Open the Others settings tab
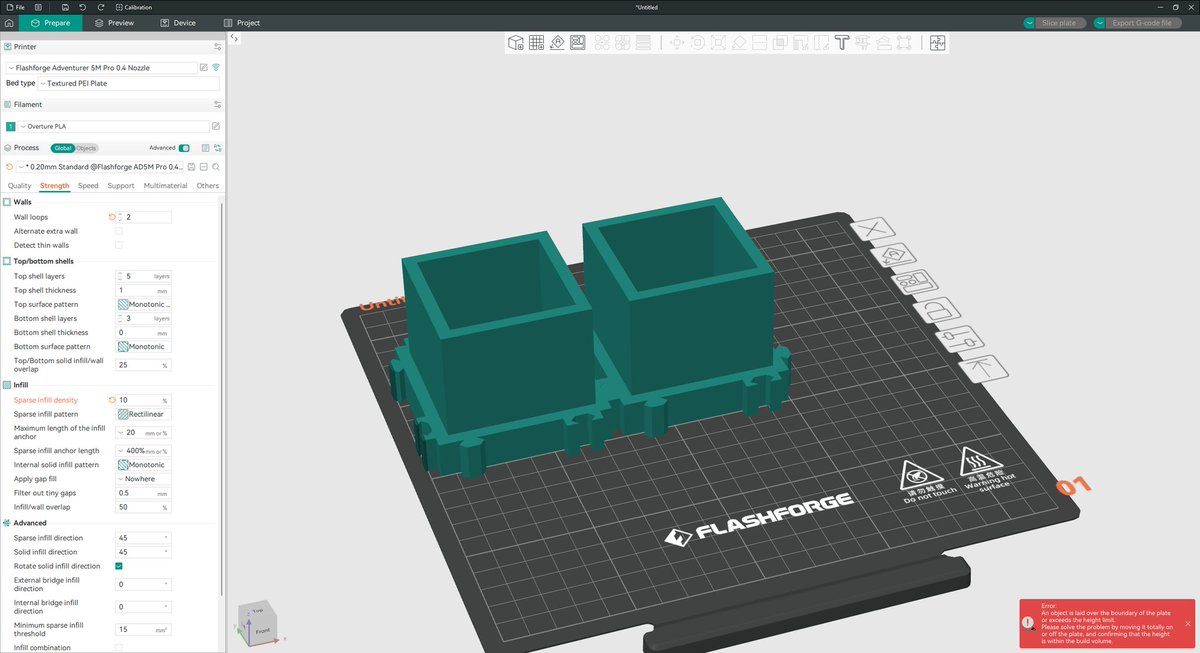Viewport: 1200px width, 653px height. [x=207, y=186]
